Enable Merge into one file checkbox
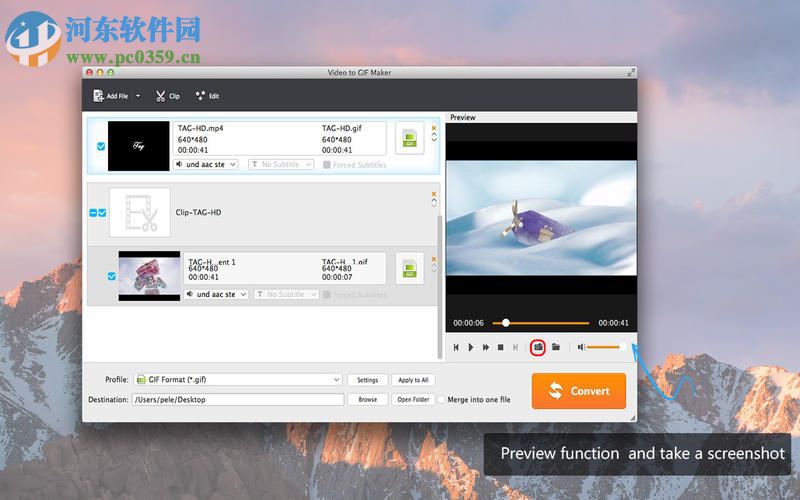Screen dimensions: 800x500 point(441,399)
